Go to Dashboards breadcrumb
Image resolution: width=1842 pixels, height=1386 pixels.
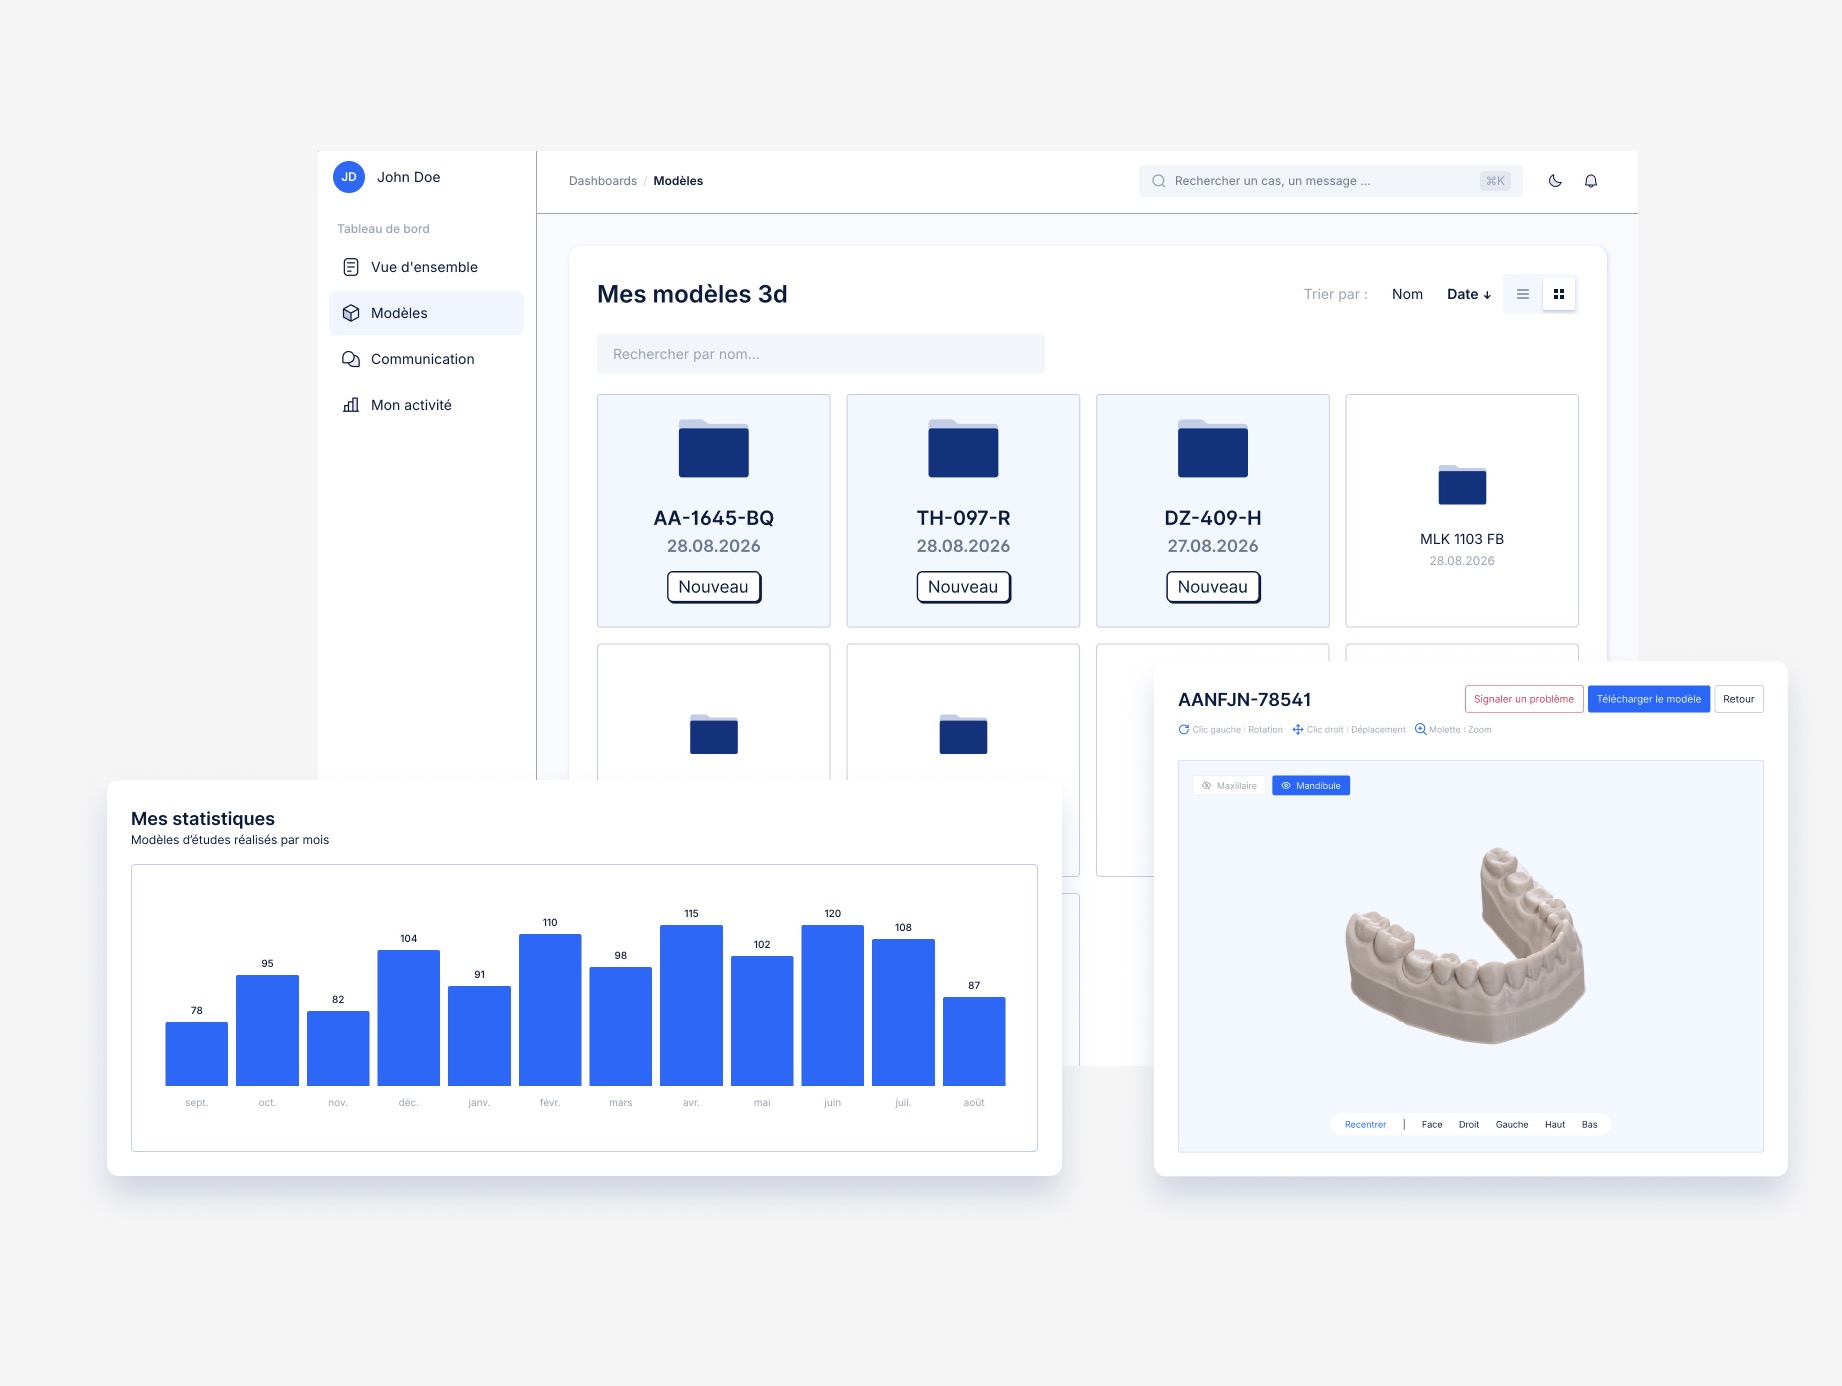coord(603,181)
